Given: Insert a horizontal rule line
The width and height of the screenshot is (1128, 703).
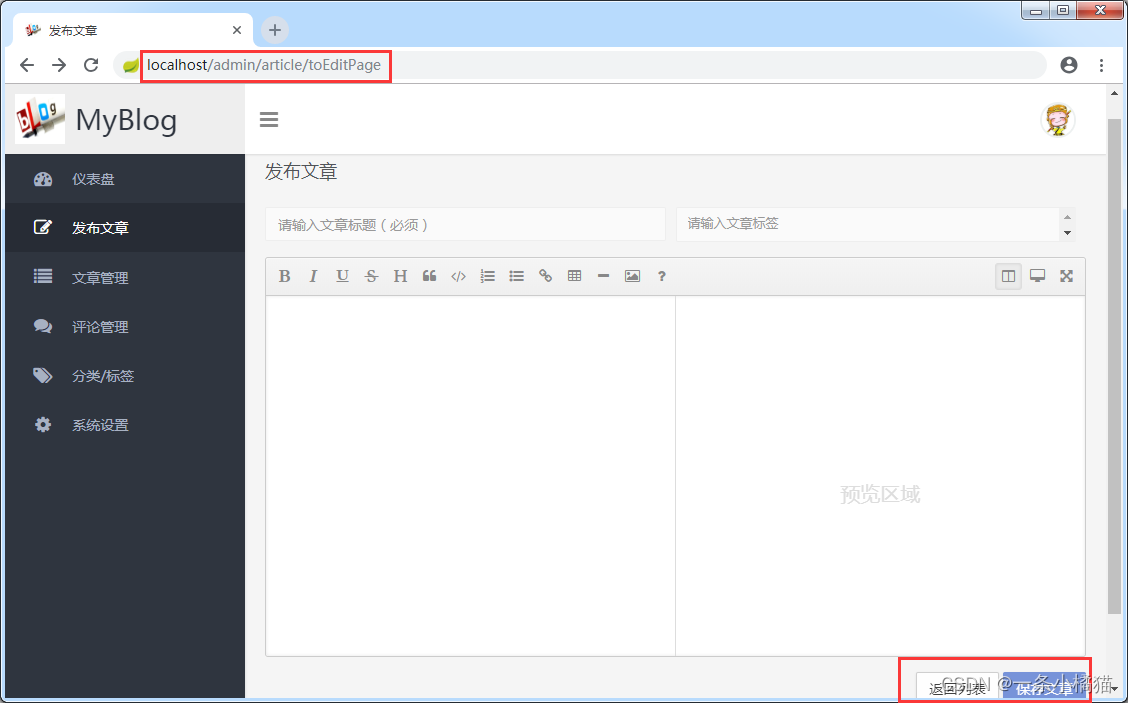Looking at the screenshot, I should [x=604, y=276].
